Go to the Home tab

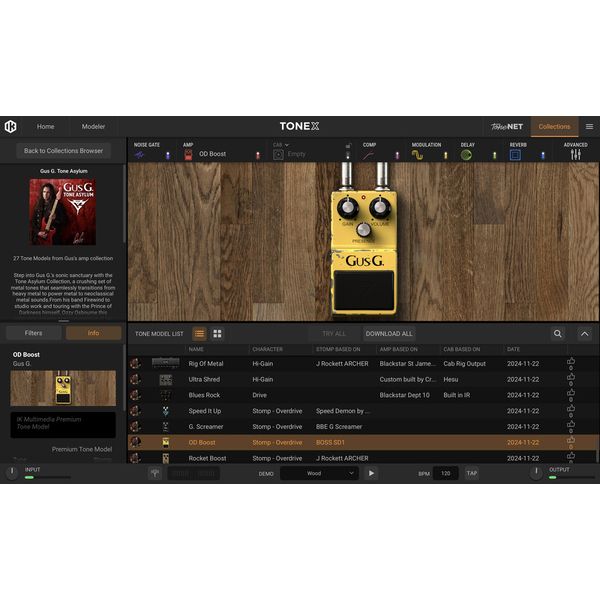[x=46, y=127]
